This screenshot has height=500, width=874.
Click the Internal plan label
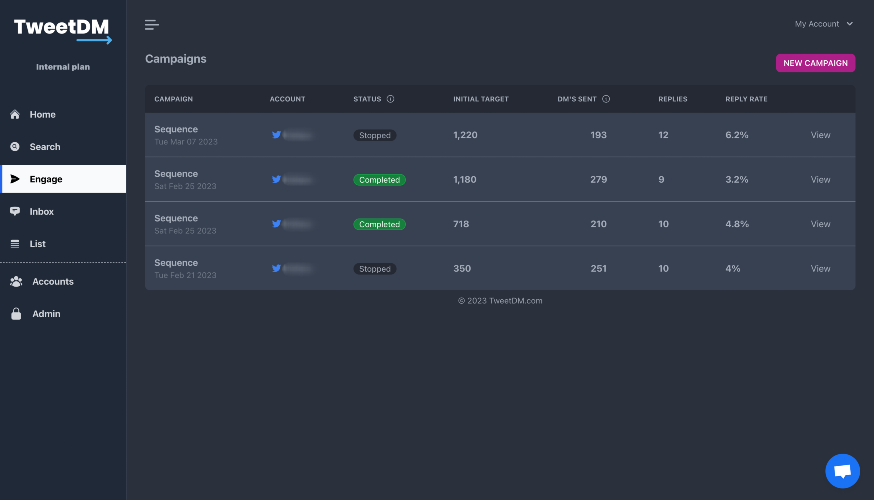(x=63, y=67)
